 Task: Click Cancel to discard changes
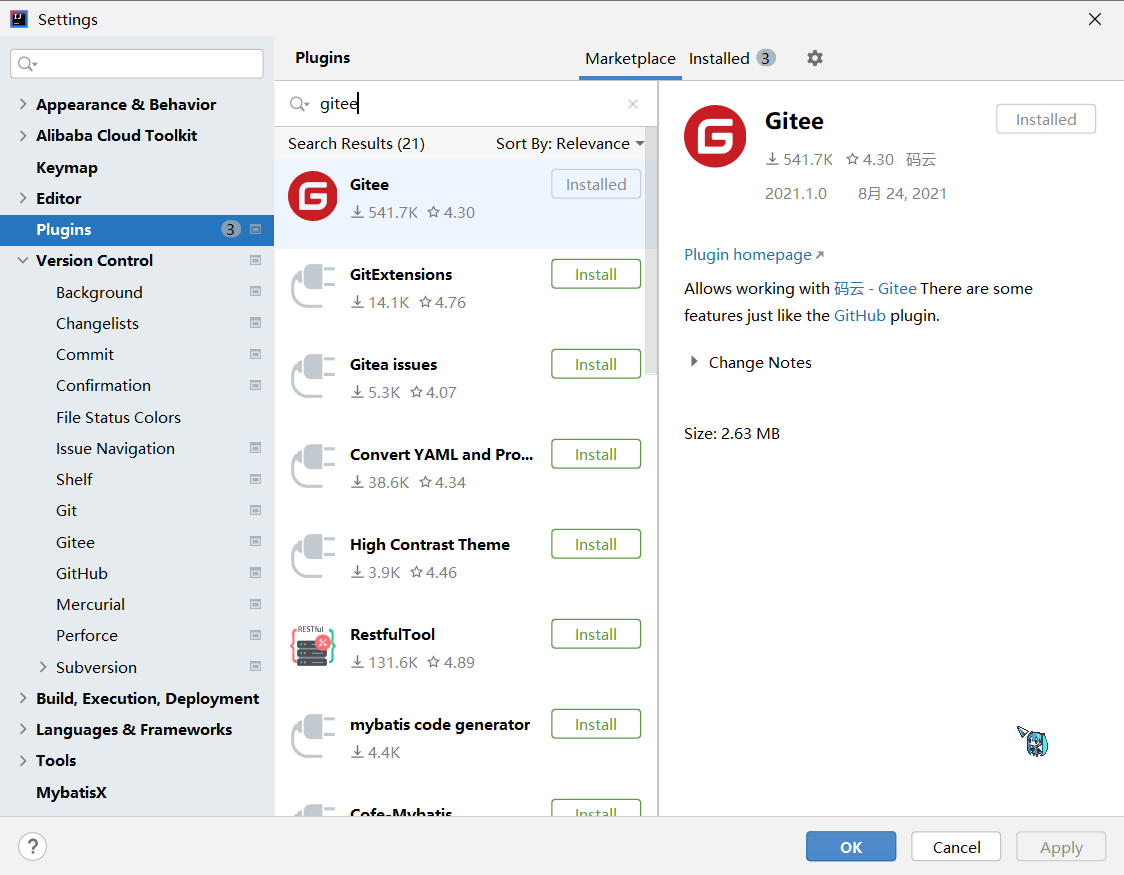[x=956, y=846]
